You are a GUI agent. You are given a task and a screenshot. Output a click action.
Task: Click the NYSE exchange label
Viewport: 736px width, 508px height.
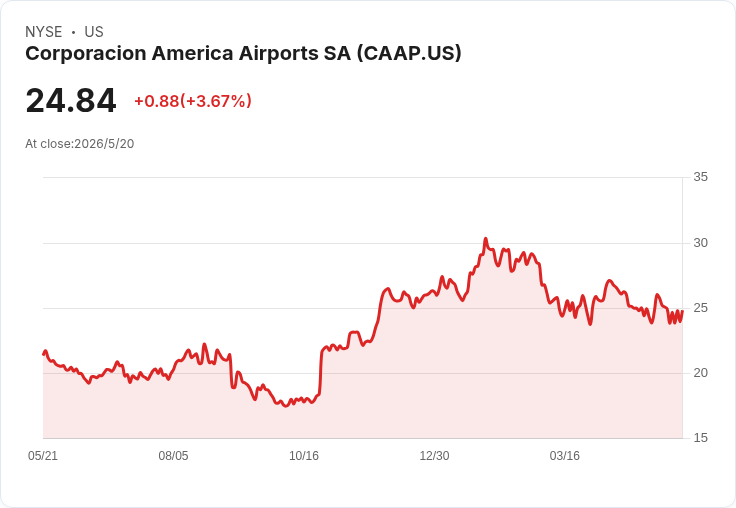pos(44,32)
